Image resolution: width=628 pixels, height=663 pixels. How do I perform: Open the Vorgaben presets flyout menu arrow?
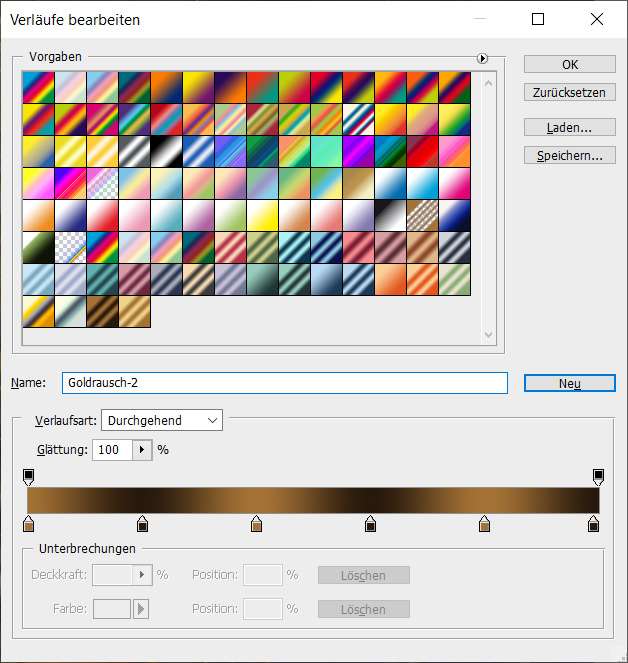click(483, 59)
